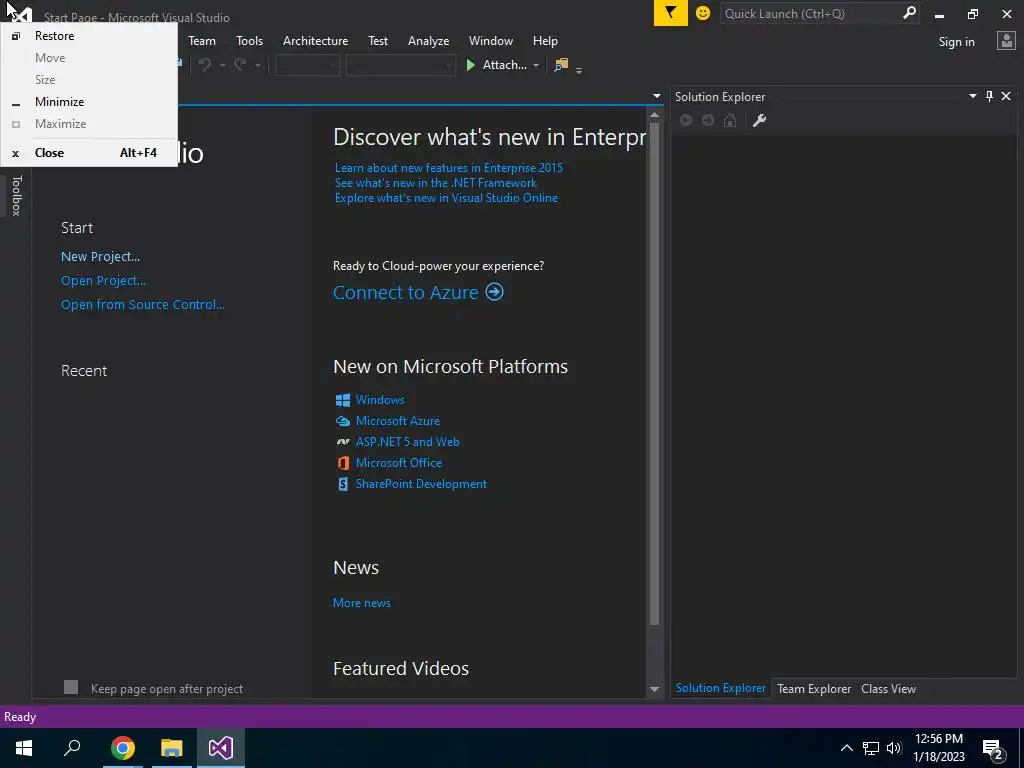Click the network tray icon
This screenshot has width=1024, height=768.
(871, 748)
